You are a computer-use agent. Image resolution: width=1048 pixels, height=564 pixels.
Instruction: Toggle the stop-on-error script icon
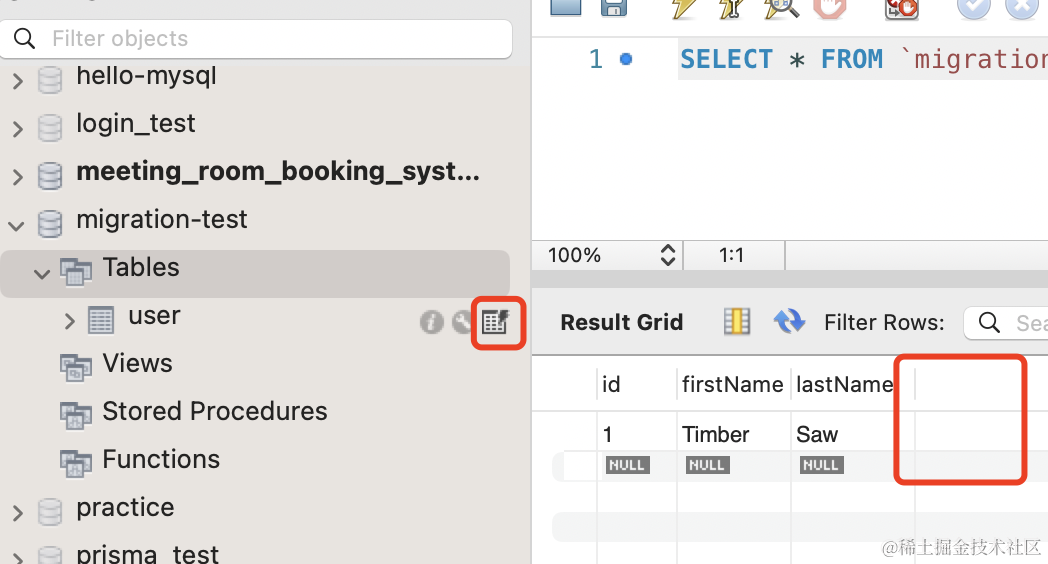[x=901, y=8]
